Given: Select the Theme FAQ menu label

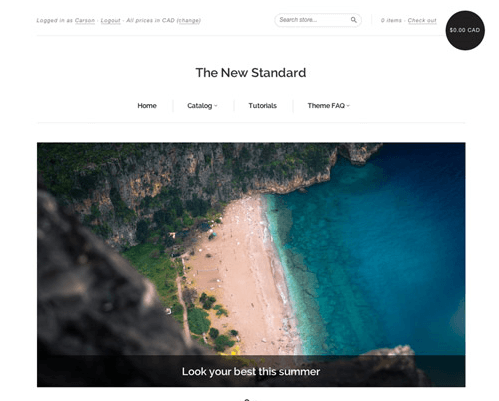Looking at the screenshot, I should (x=326, y=106).
